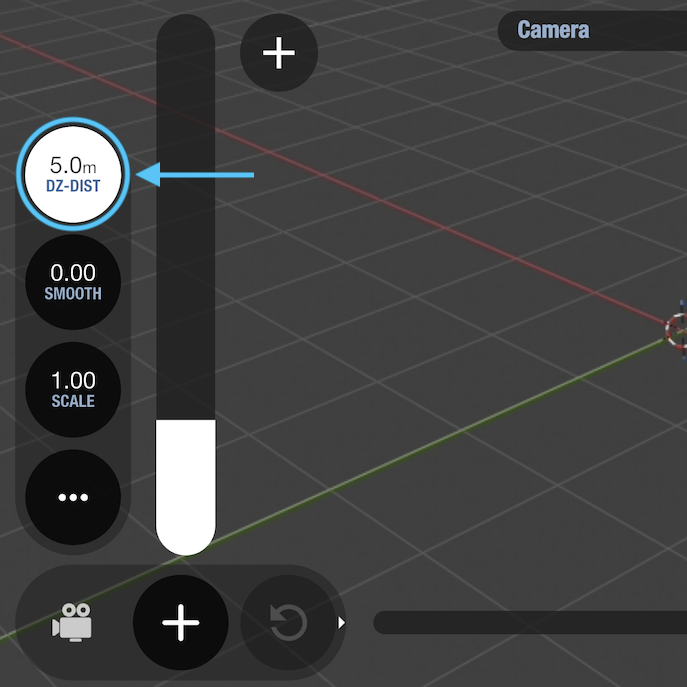
Task: Click the horizontal timeline bar at bottom
Action: point(530,623)
